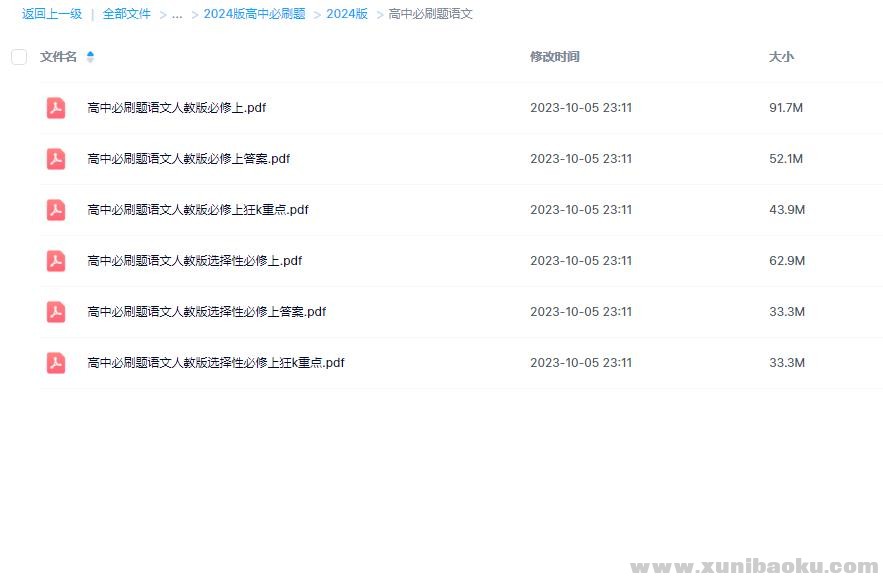Navigate to 2024版 breadcrumb folder
883x579 pixels.
(x=347, y=14)
